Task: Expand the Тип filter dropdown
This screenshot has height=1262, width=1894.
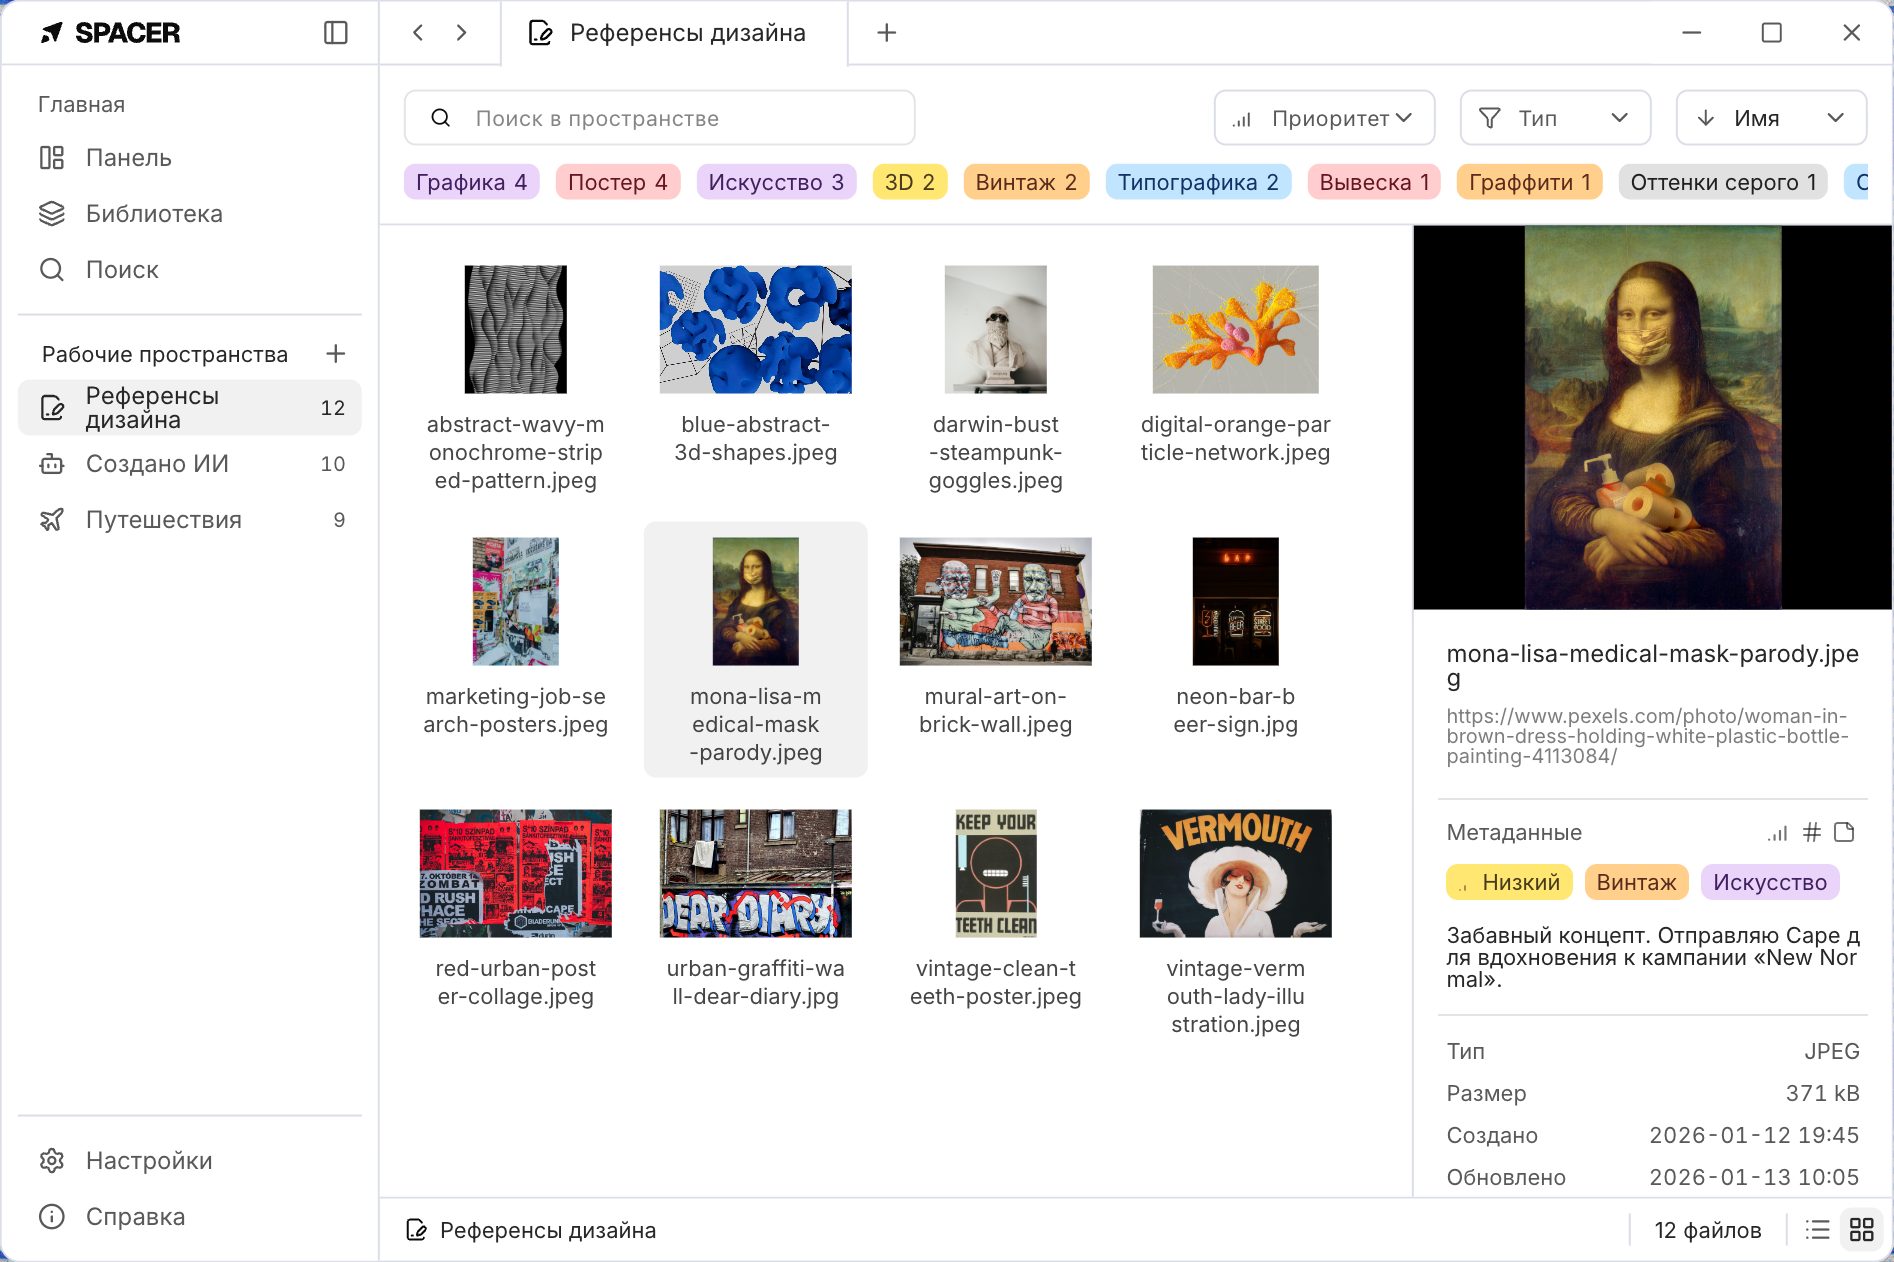Action: [x=1554, y=117]
